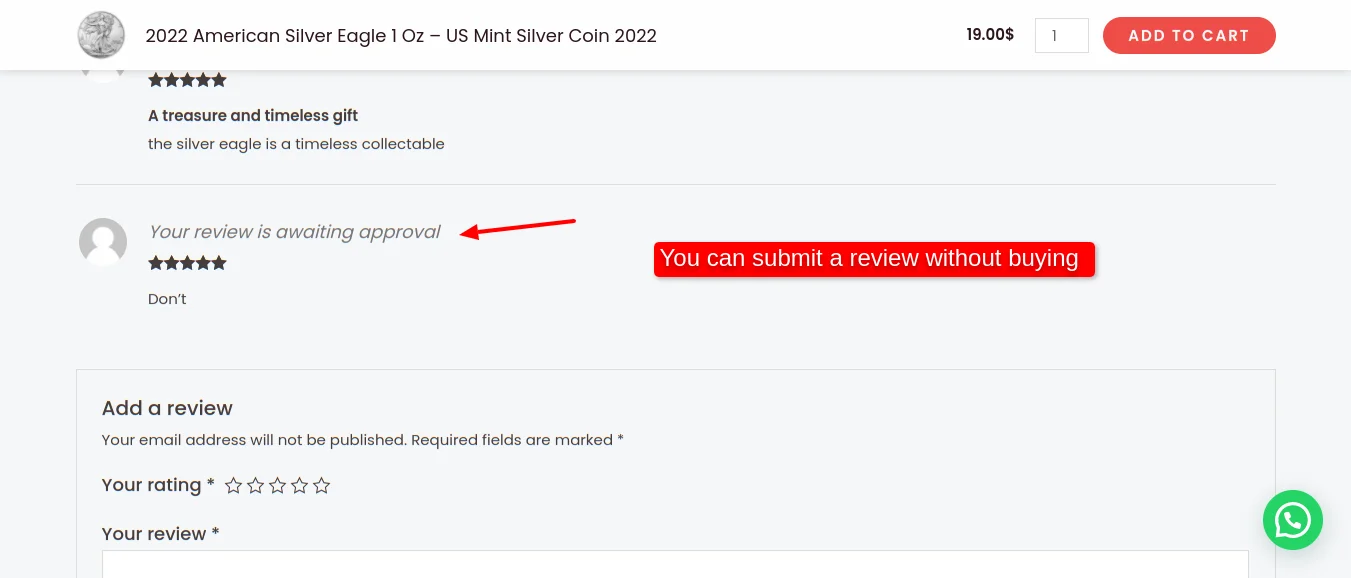Select the third star under Your rating
This screenshot has width=1351, height=578.
[x=277, y=485]
